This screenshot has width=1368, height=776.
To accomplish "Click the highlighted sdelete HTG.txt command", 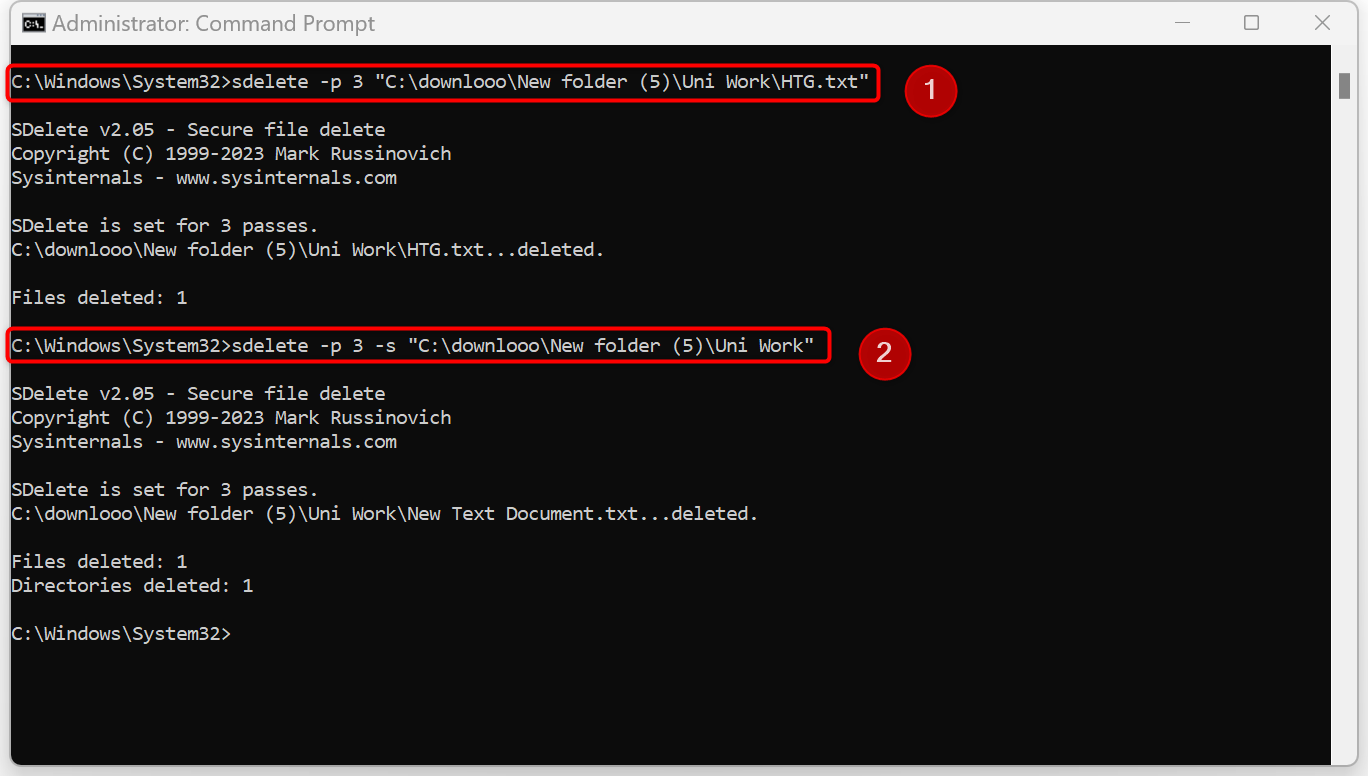I will point(444,82).
